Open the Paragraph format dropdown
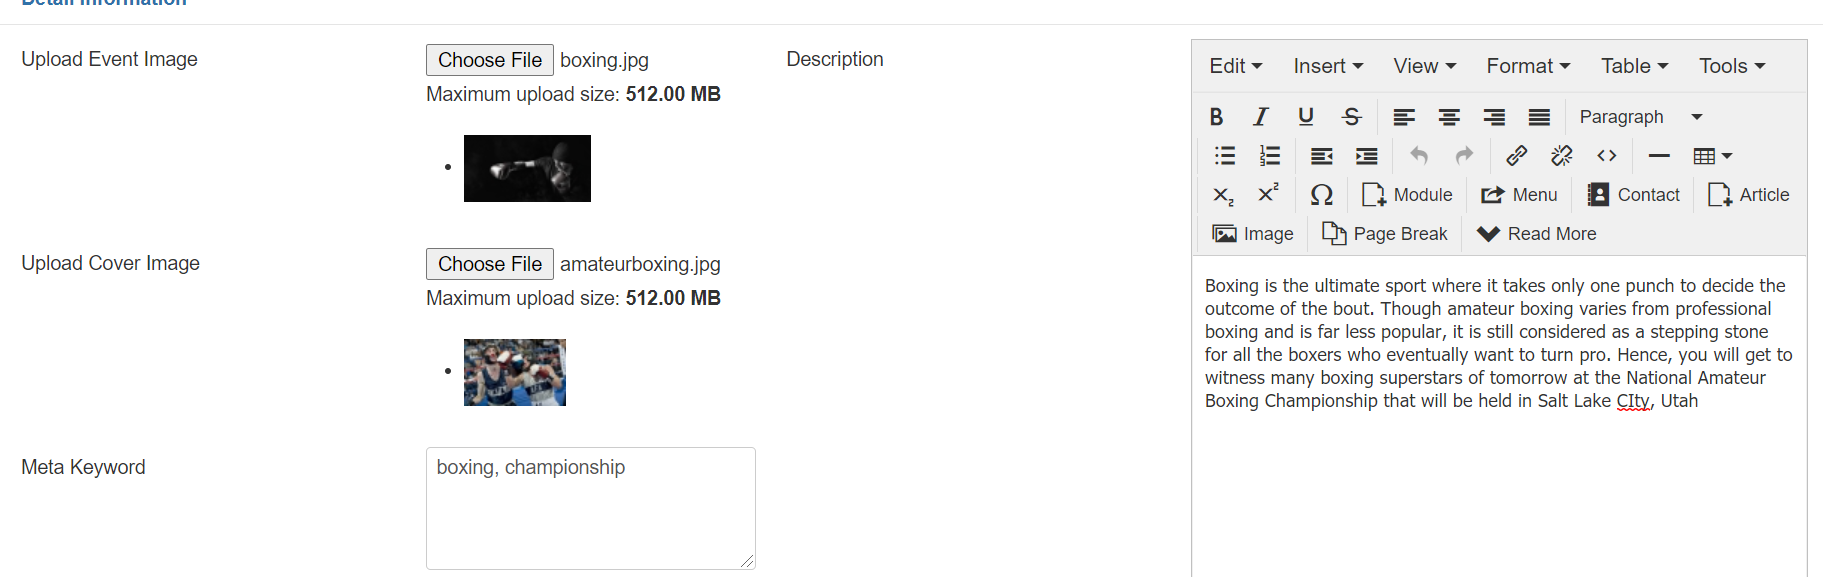Viewport: 1823px width, 577px height. (1640, 117)
